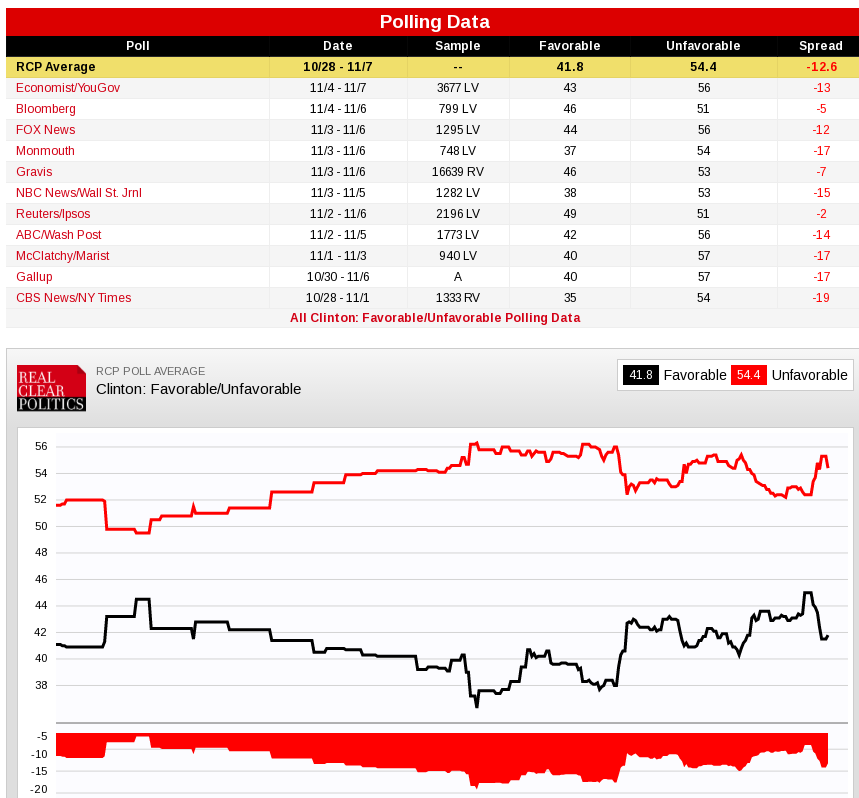Click Economist/YouGov sample 3677 LV
The image size is (859, 798).
457,88
